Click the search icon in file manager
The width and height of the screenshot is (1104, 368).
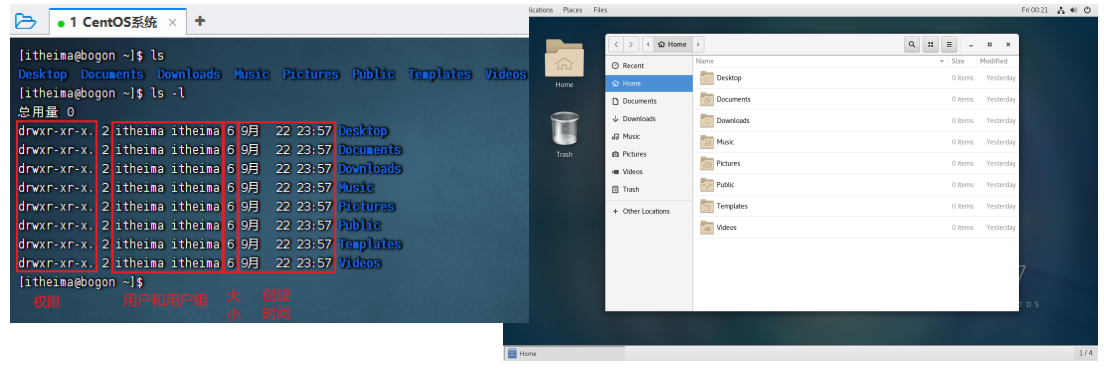pos(912,44)
